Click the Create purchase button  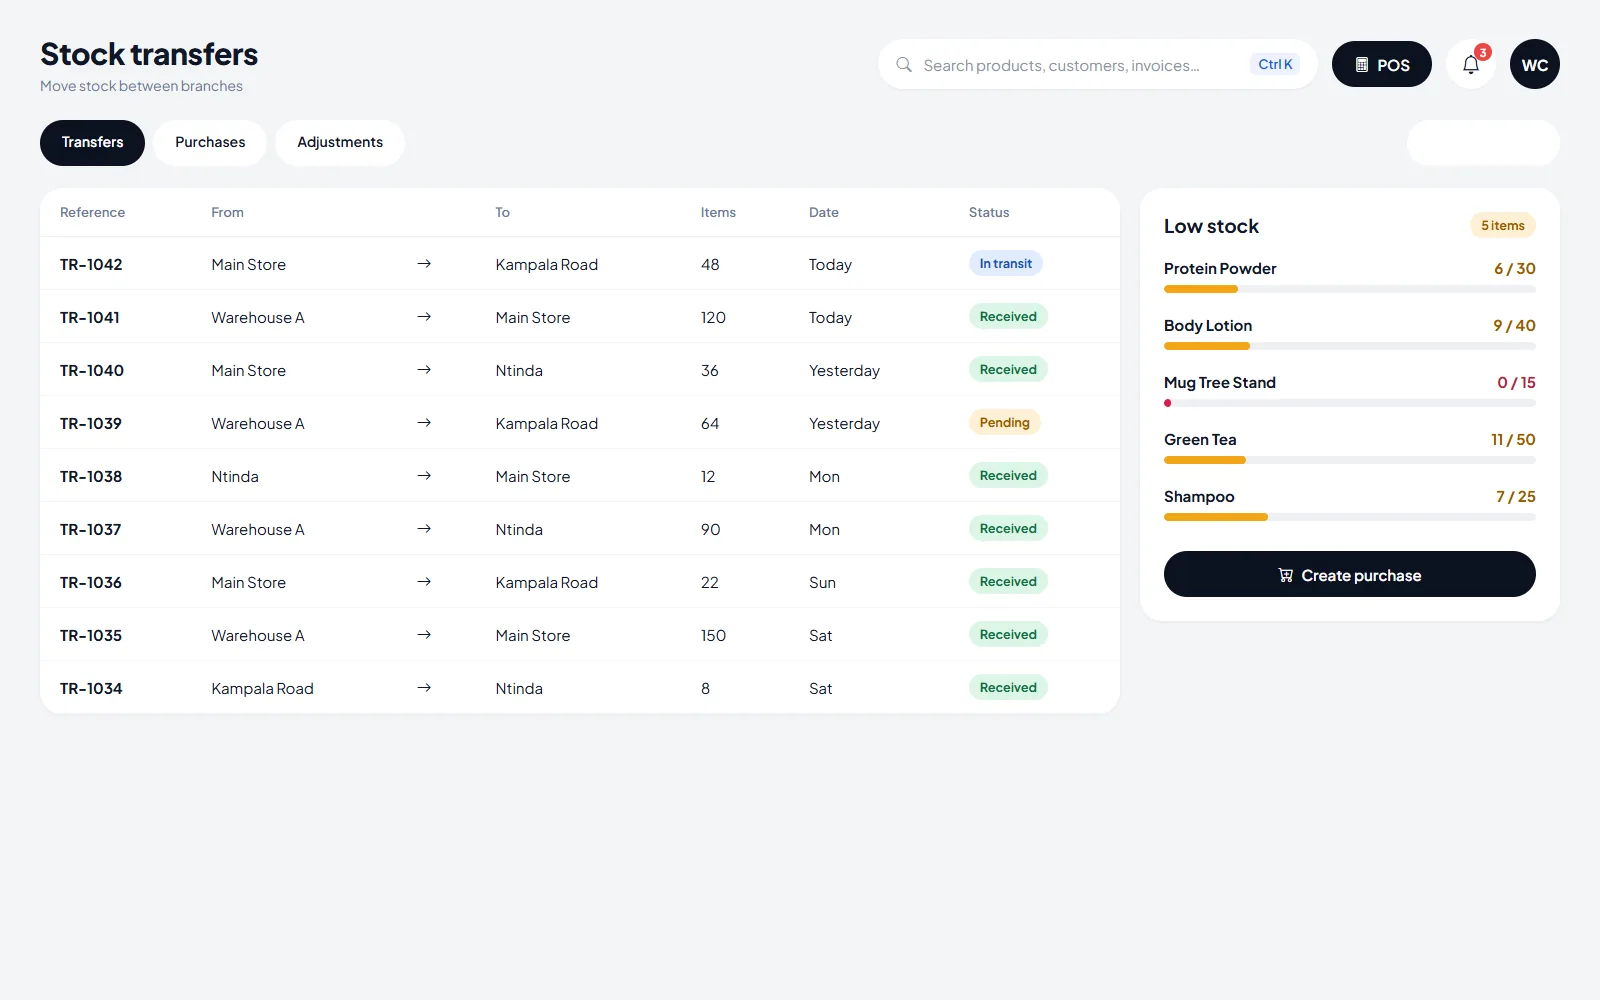pos(1350,574)
